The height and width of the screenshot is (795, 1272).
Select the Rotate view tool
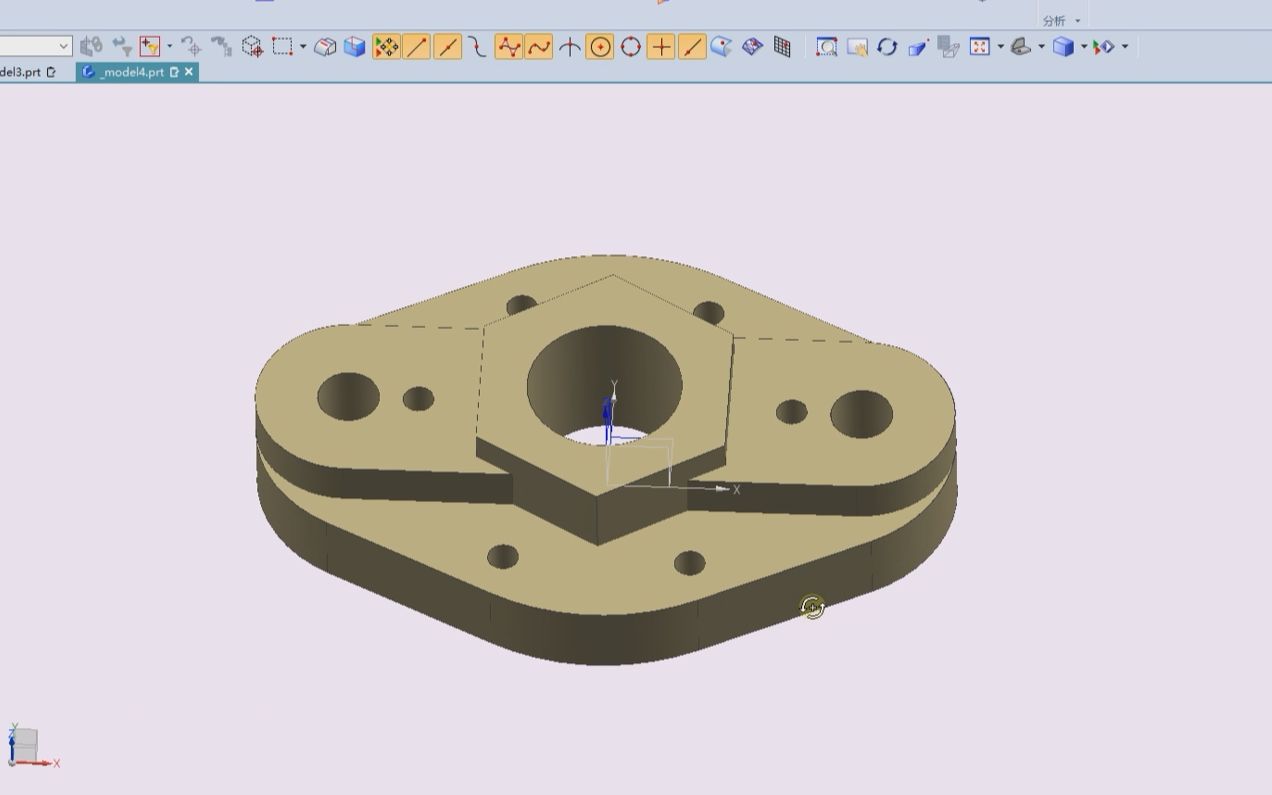(x=887, y=47)
